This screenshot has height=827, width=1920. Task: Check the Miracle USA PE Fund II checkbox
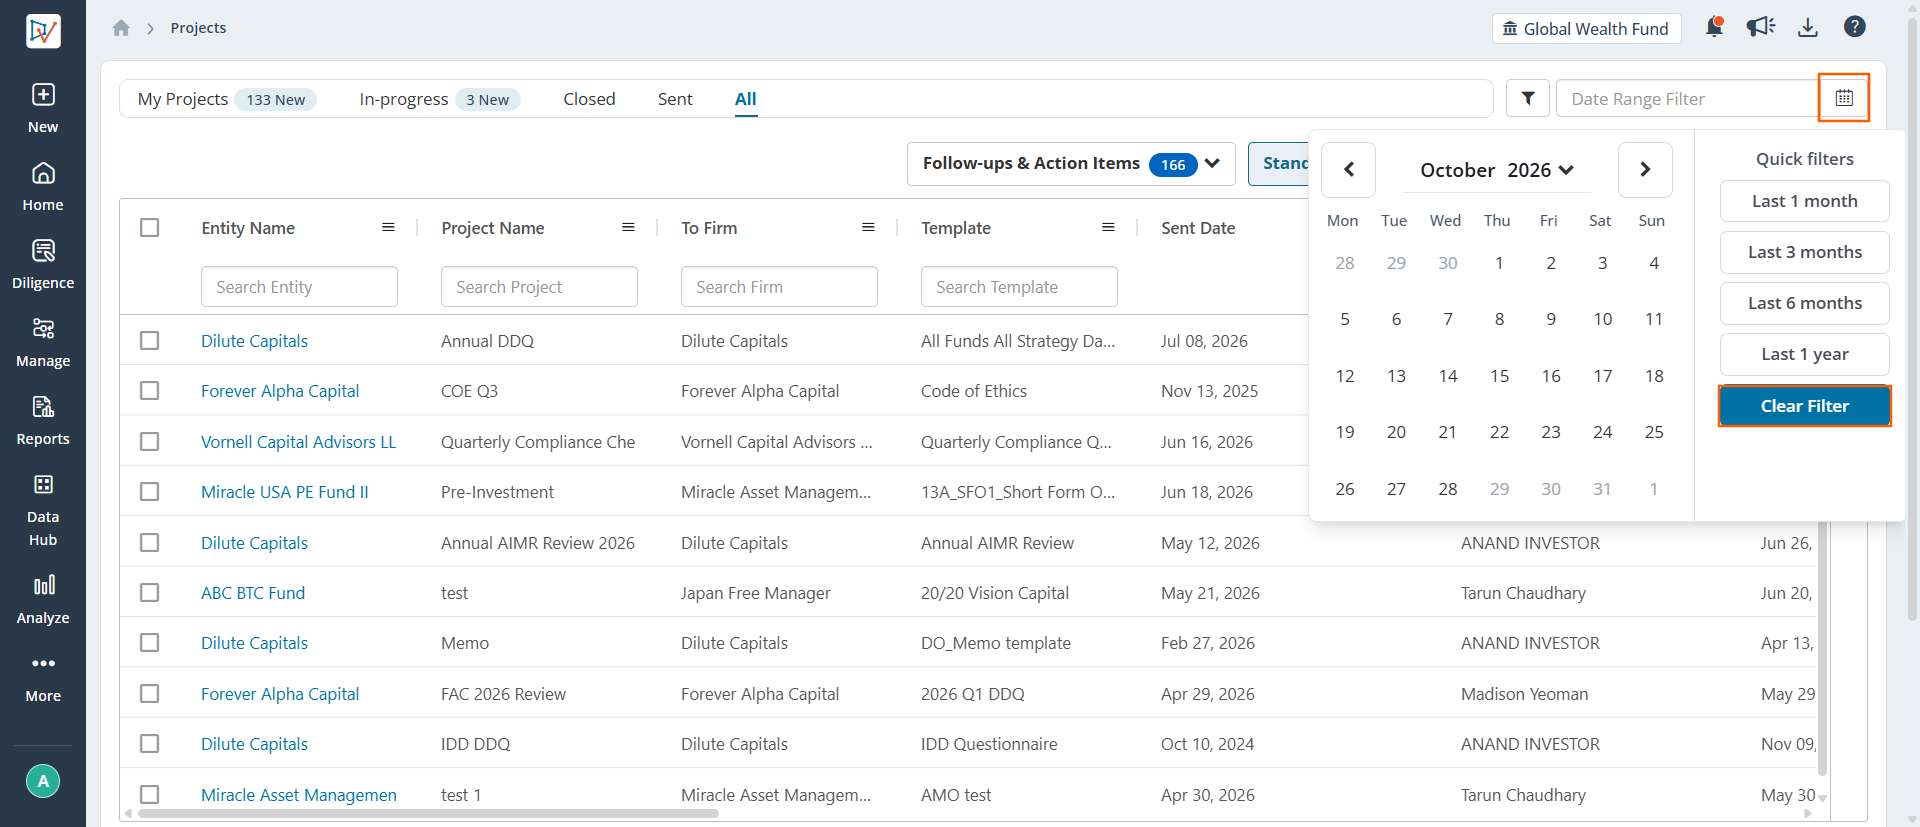tap(150, 492)
